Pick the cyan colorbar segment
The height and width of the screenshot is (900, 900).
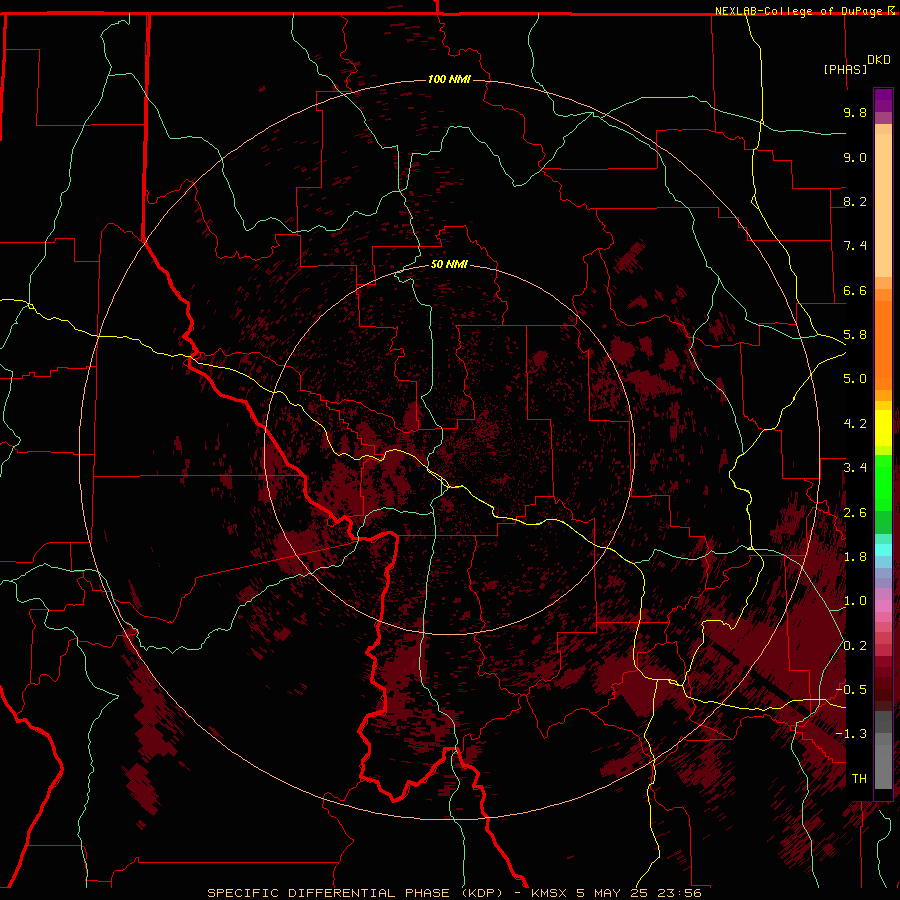(883, 549)
